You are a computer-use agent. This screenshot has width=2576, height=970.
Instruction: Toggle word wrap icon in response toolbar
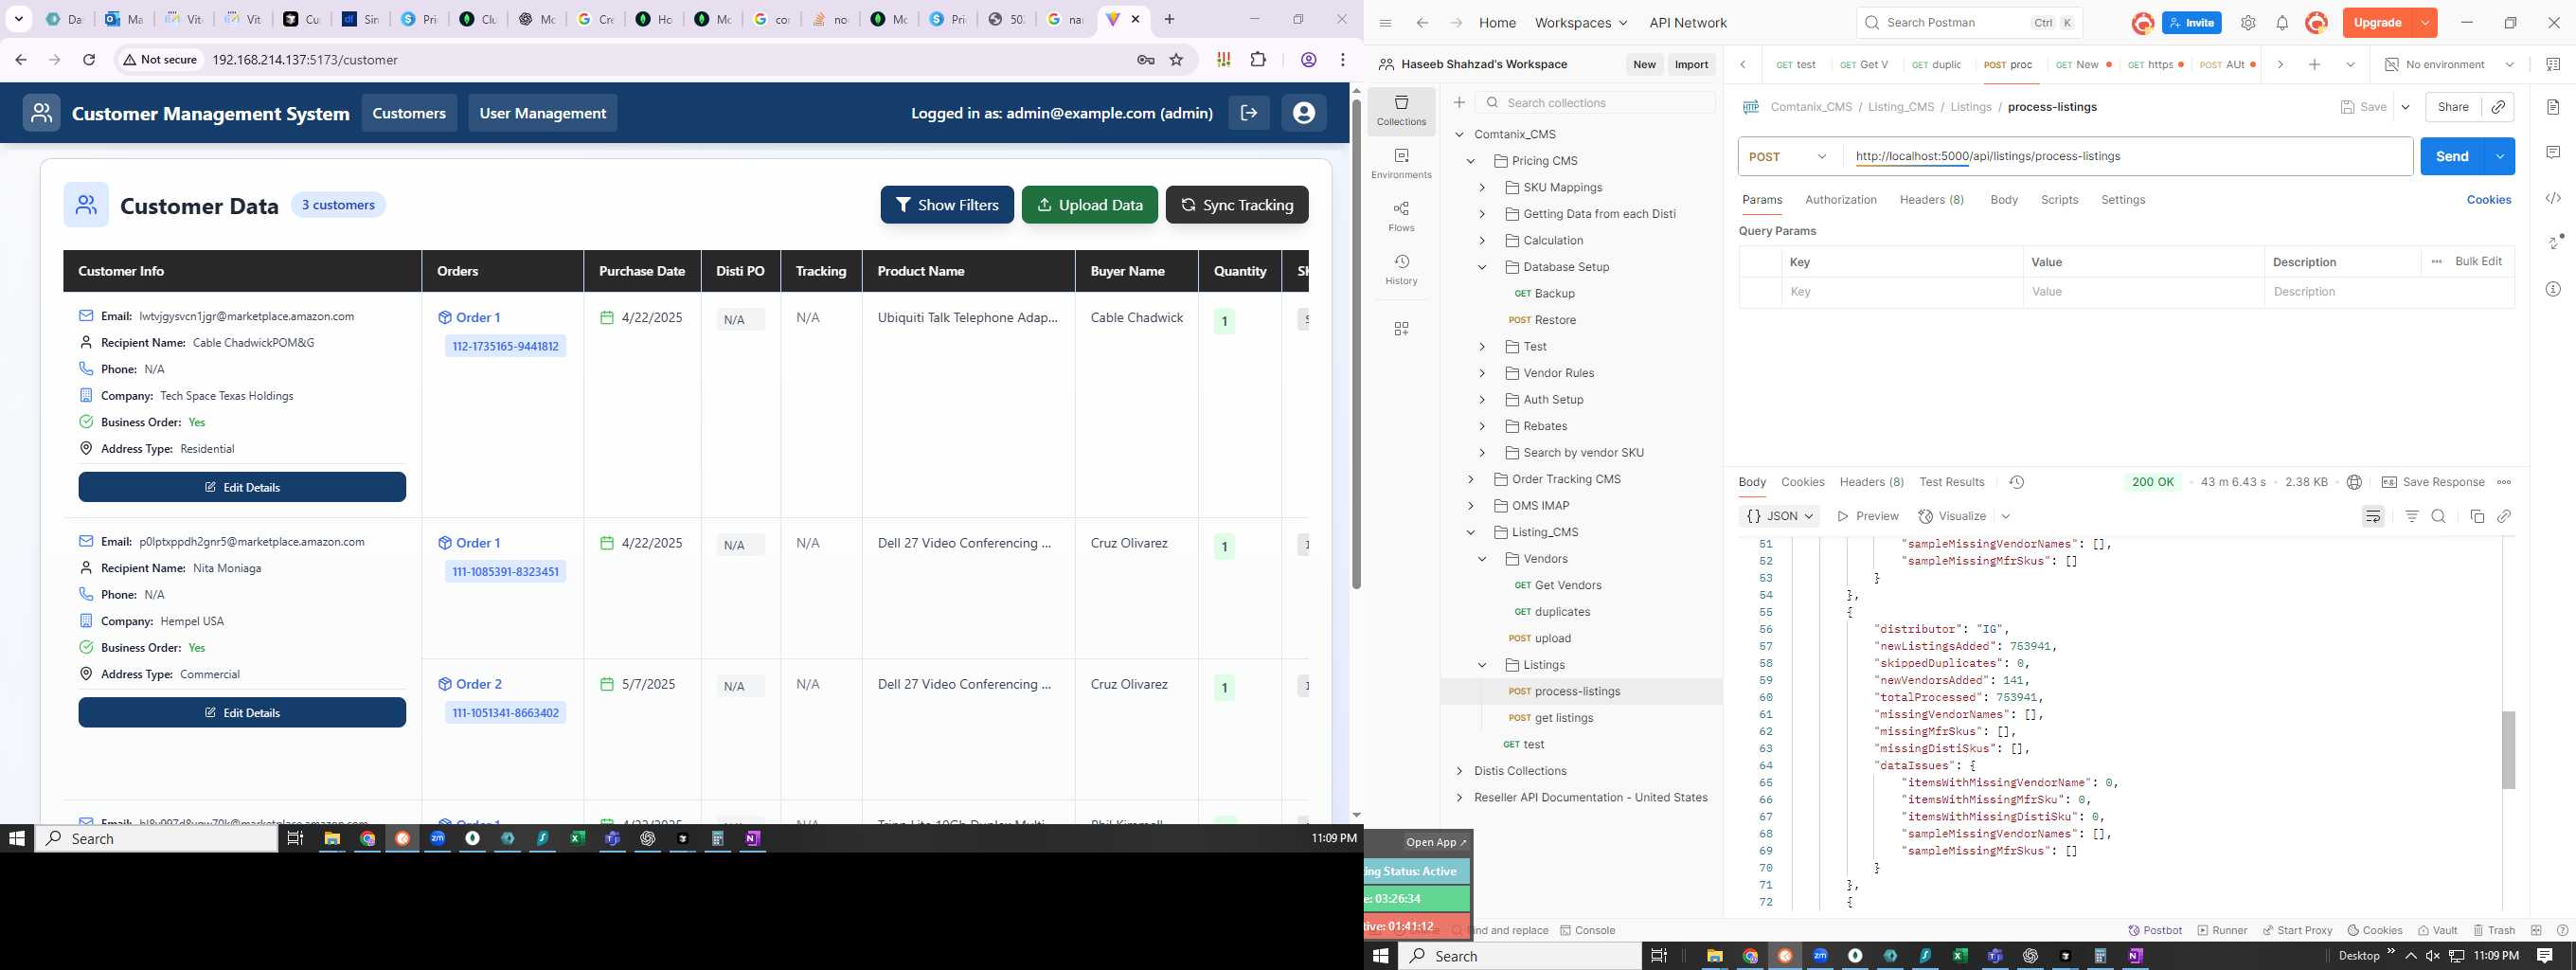2373,516
